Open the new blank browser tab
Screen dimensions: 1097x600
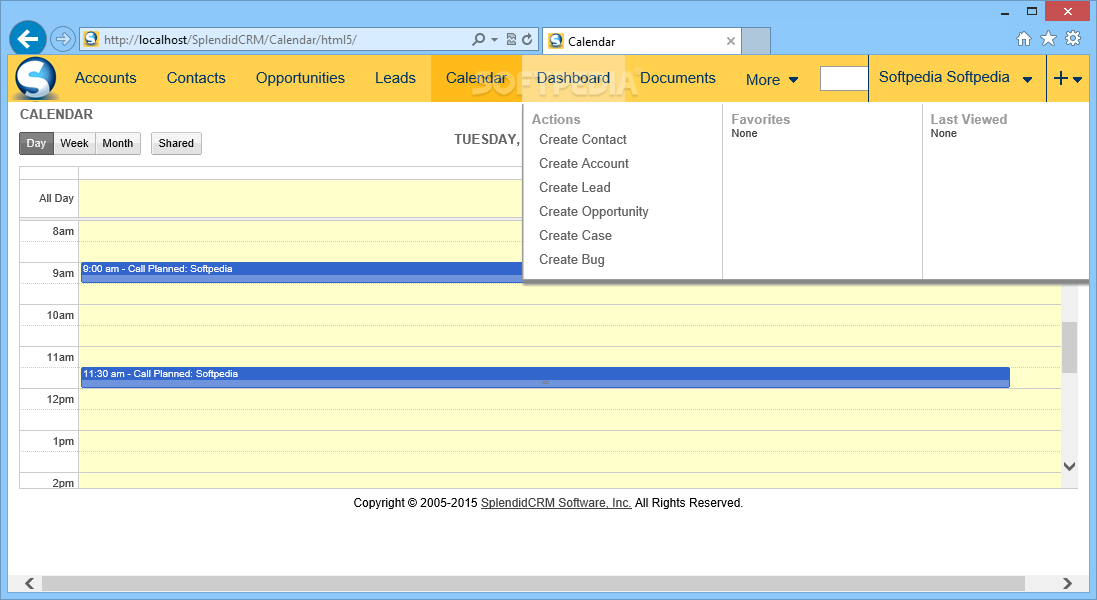click(756, 41)
